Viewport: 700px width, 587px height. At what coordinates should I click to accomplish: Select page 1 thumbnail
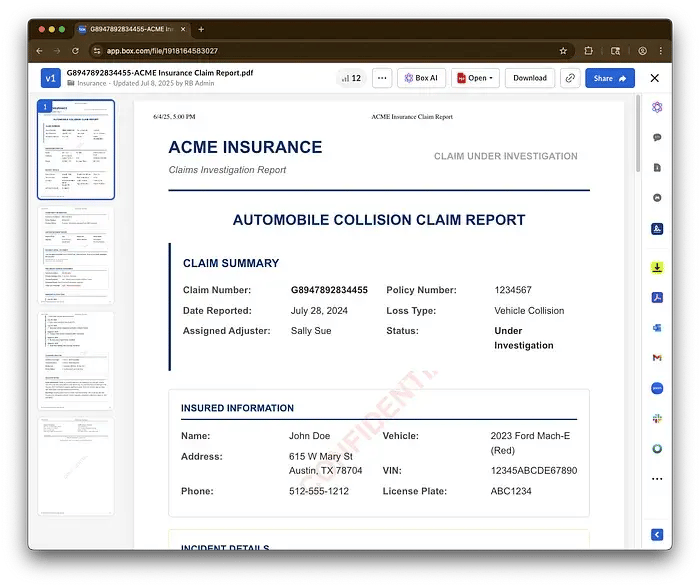click(x=76, y=150)
